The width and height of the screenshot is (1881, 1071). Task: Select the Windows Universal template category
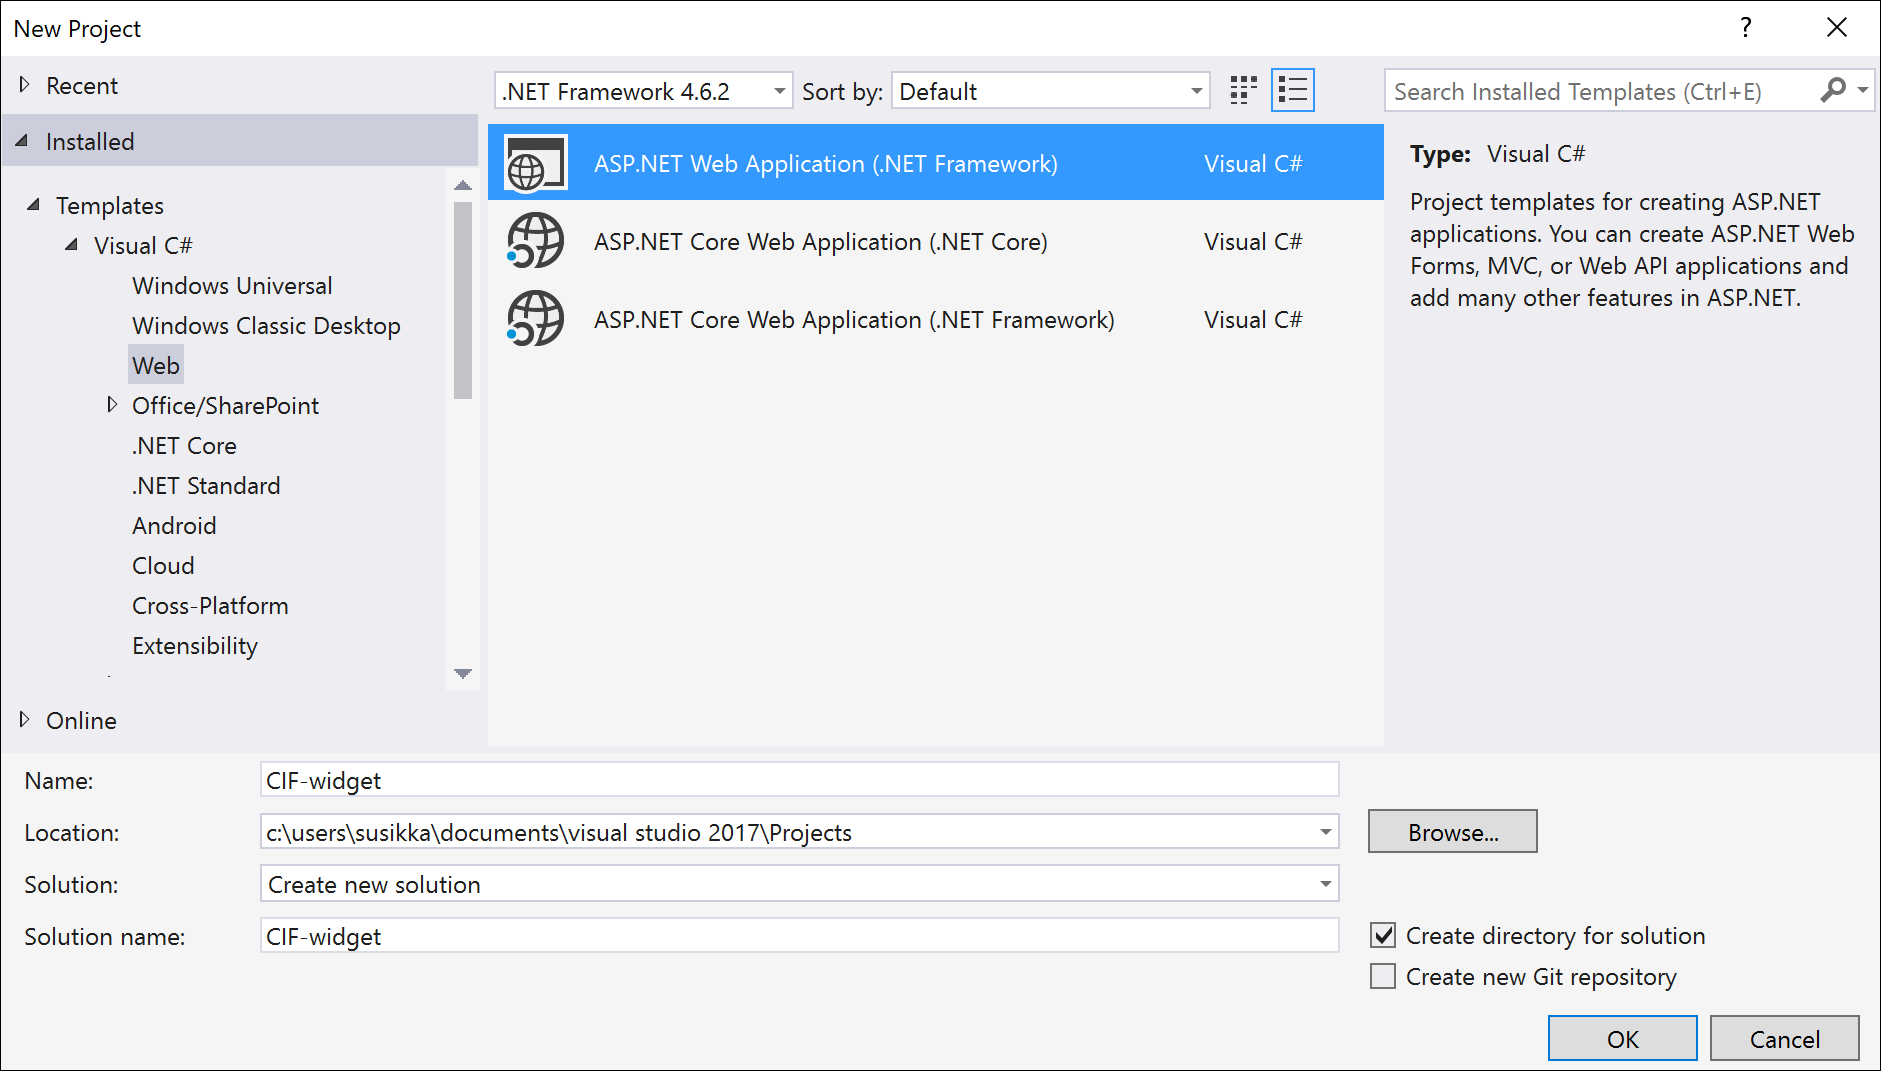pyautogui.click(x=231, y=285)
